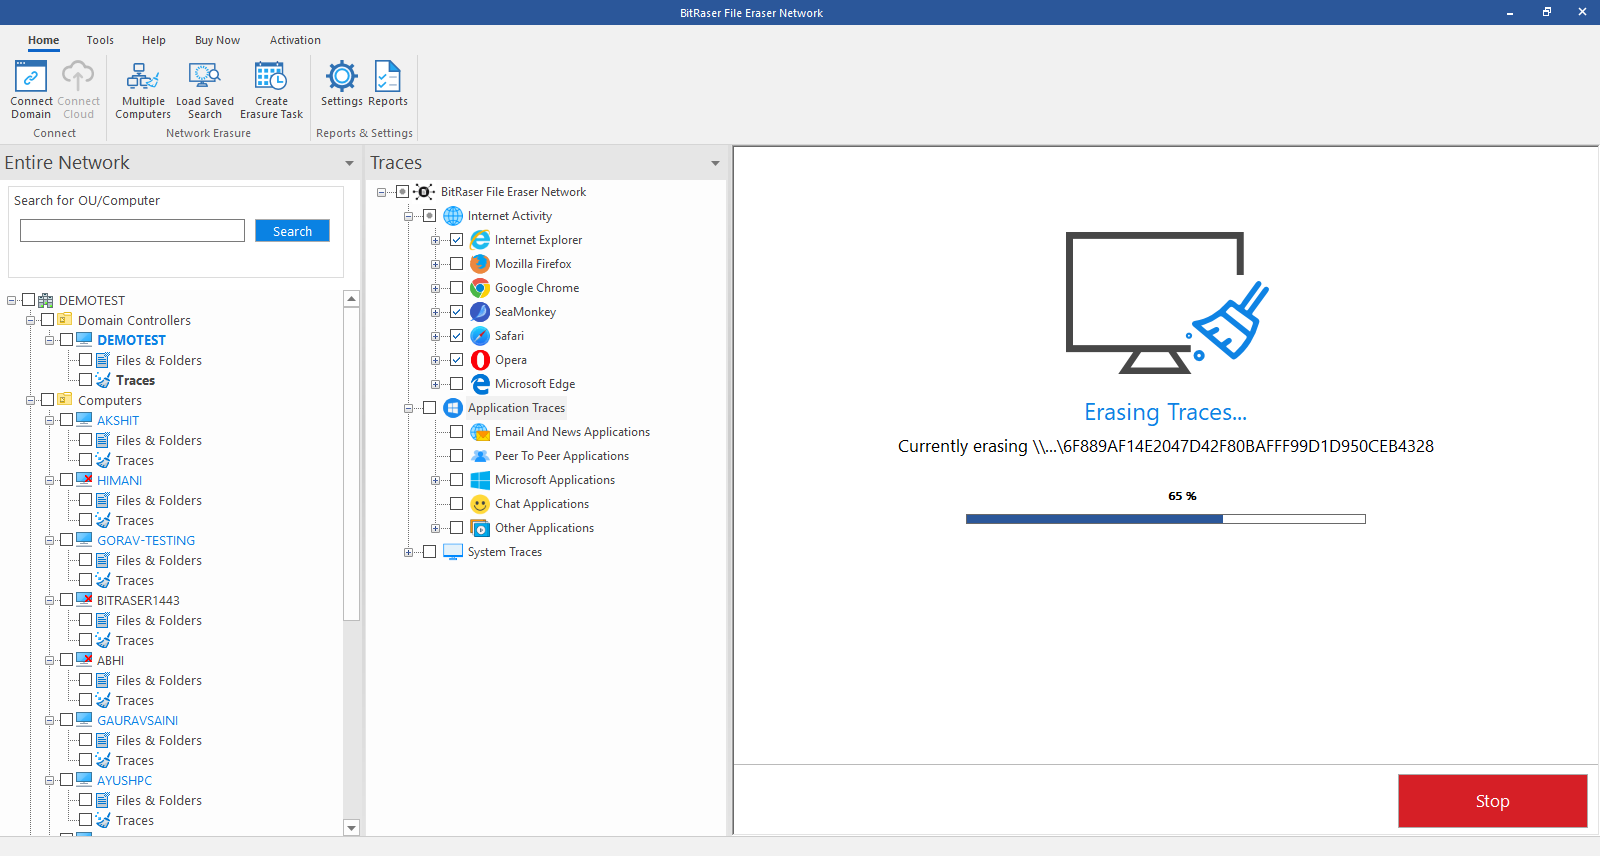Click the Other Applications icon
Image resolution: width=1600 pixels, height=856 pixels.
[x=481, y=528]
